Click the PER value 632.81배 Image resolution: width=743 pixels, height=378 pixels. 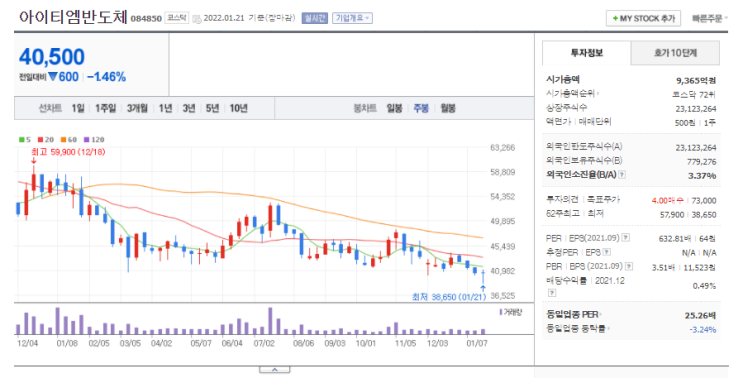tap(675, 239)
